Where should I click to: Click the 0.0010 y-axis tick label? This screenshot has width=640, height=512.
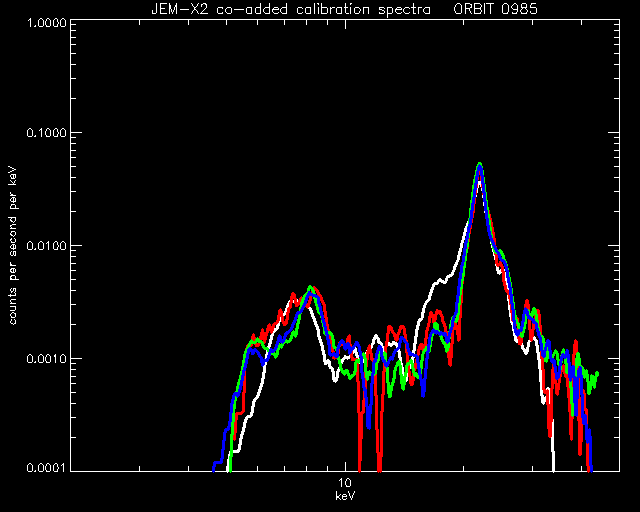point(46,359)
